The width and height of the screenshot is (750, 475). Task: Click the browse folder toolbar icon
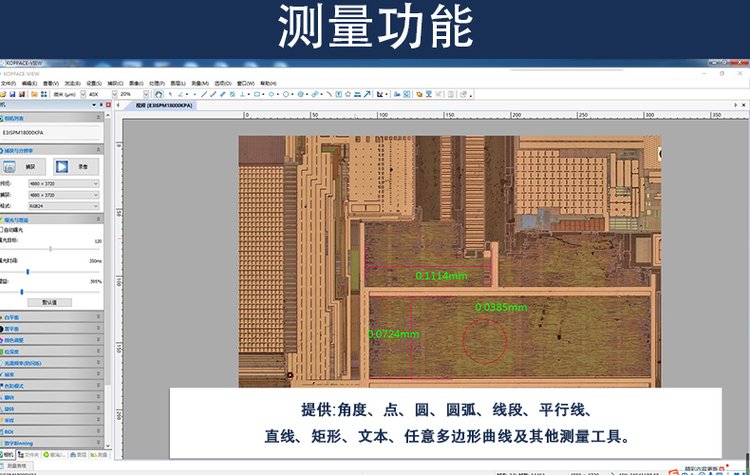[x=34, y=94]
